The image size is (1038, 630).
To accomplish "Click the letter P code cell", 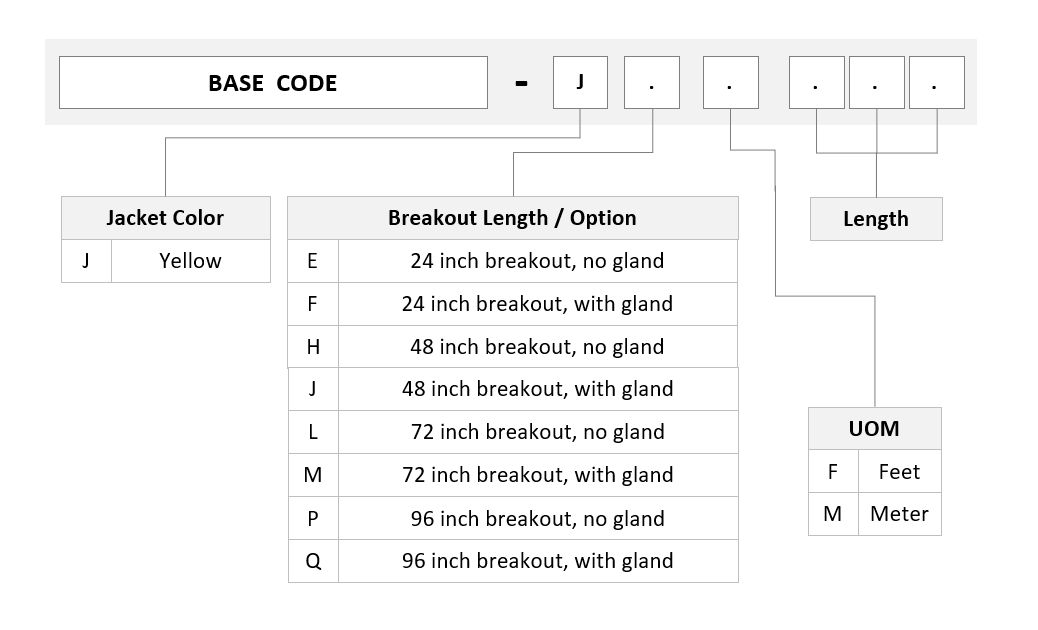I will coord(313,518).
